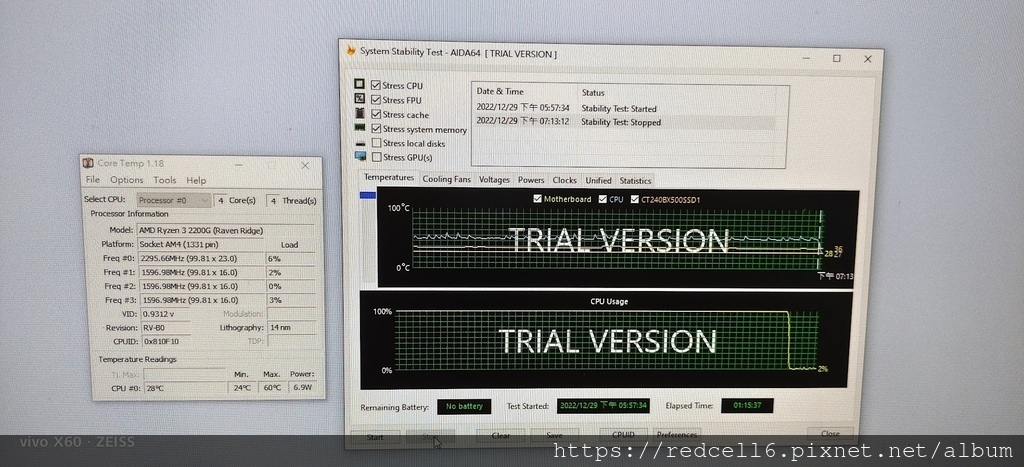Open the Options menu in Core Temp

(x=126, y=180)
